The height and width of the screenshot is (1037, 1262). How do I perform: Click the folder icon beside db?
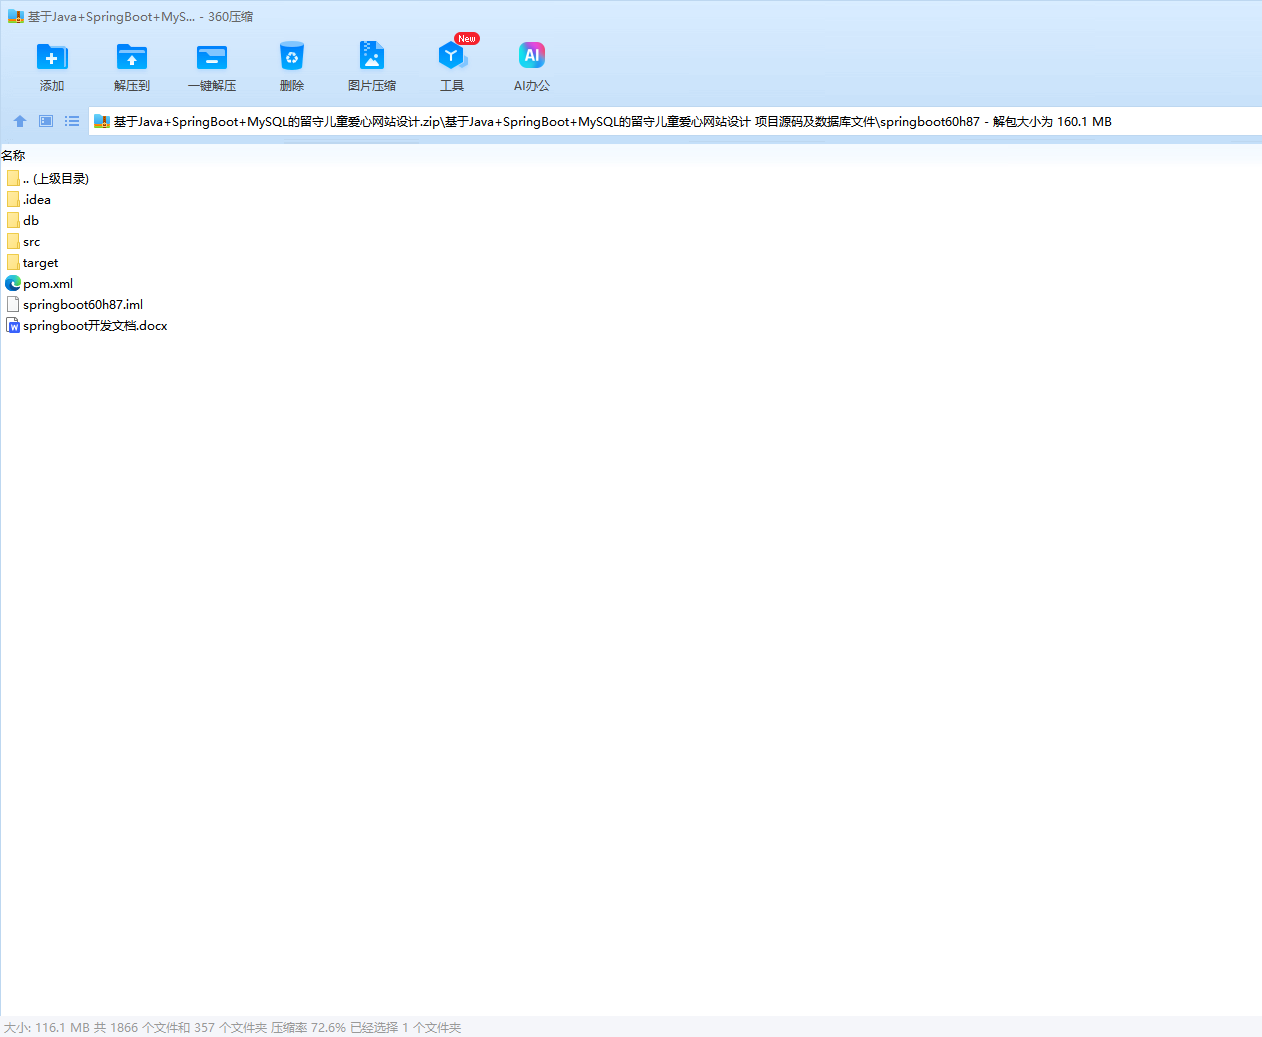tap(13, 221)
